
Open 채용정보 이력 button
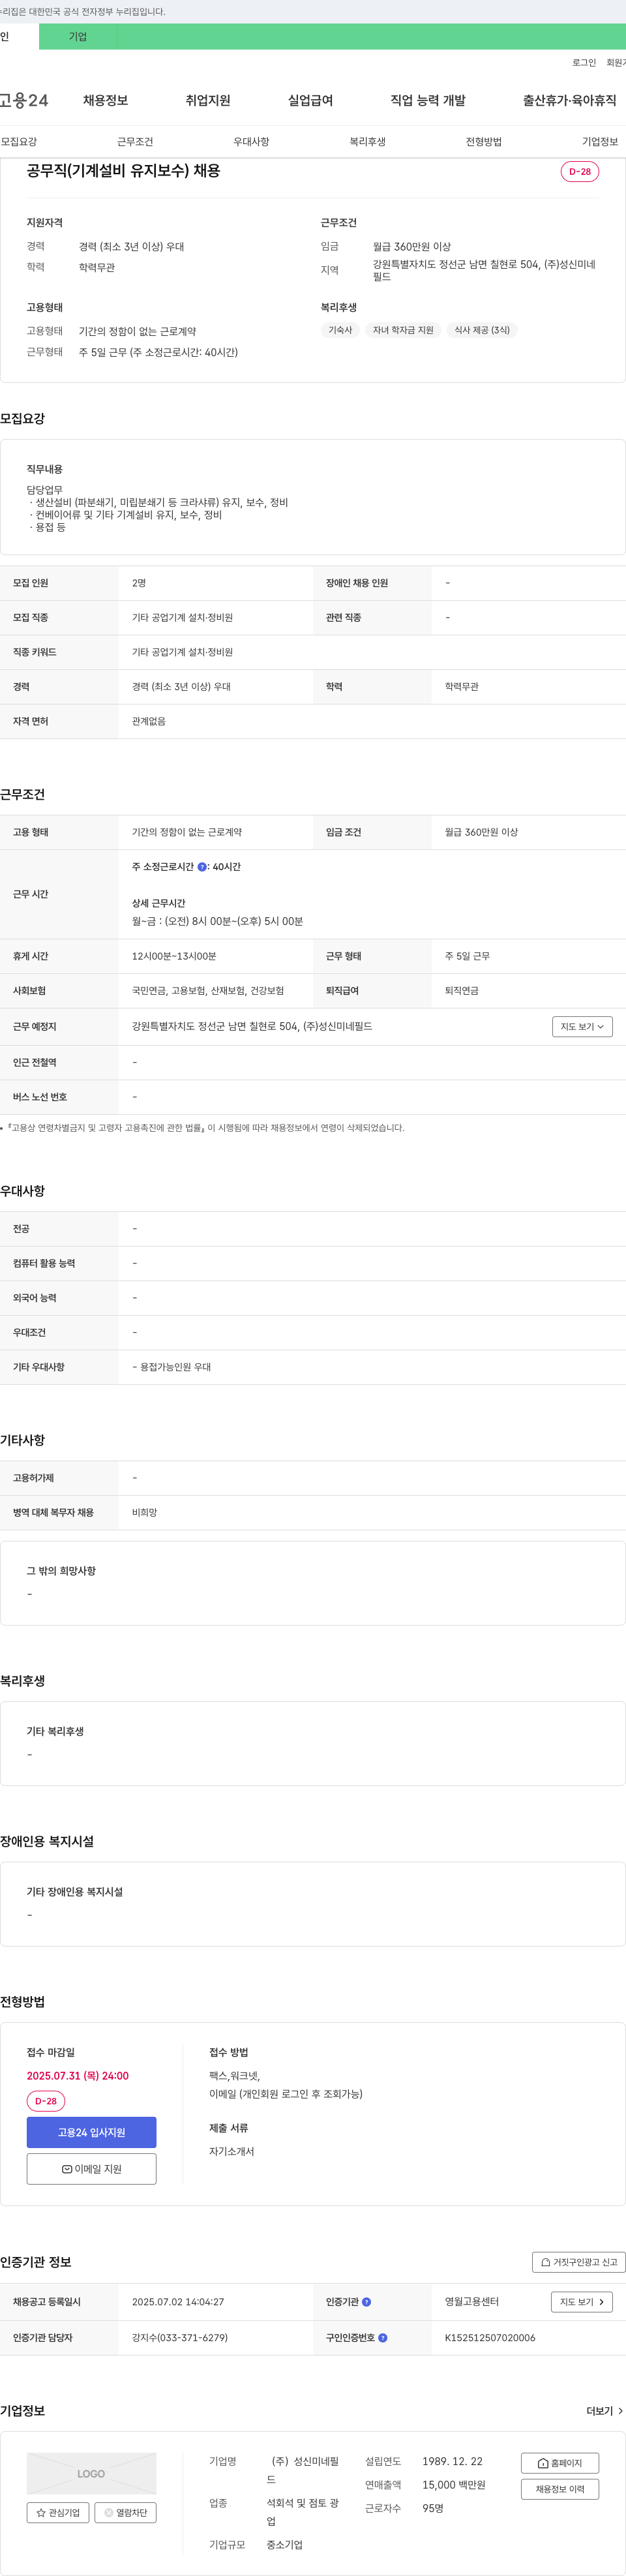click(x=560, y=2489)
